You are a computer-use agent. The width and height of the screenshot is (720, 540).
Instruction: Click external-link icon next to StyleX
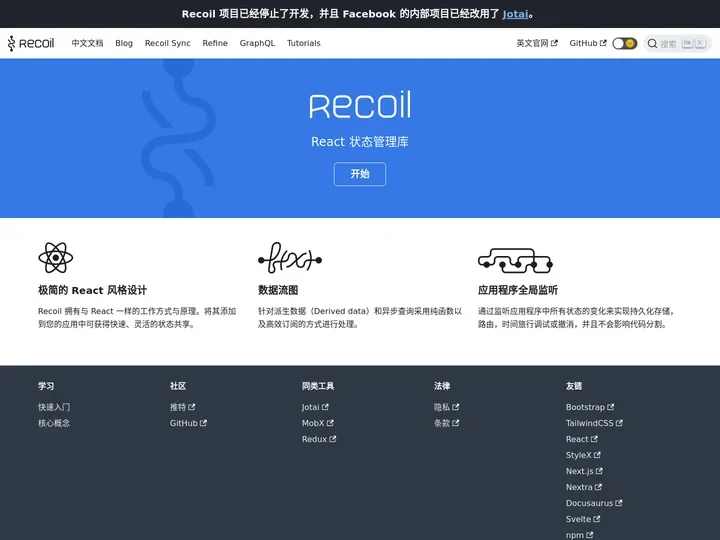click(x=597, y=455)
